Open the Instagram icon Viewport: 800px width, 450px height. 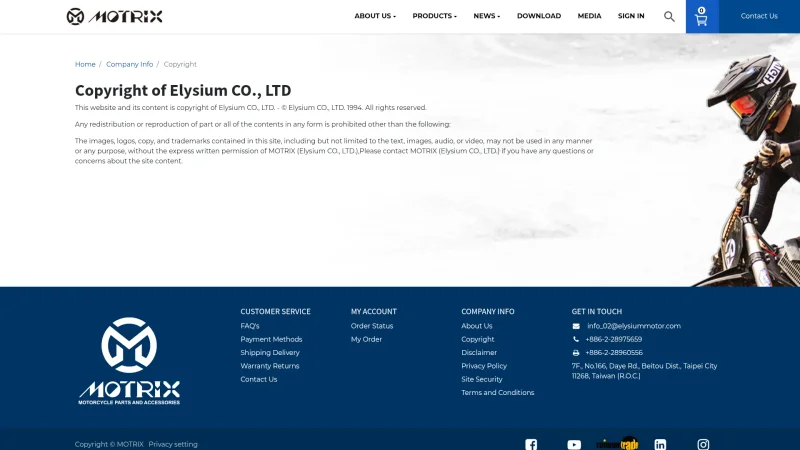(703, 444)
